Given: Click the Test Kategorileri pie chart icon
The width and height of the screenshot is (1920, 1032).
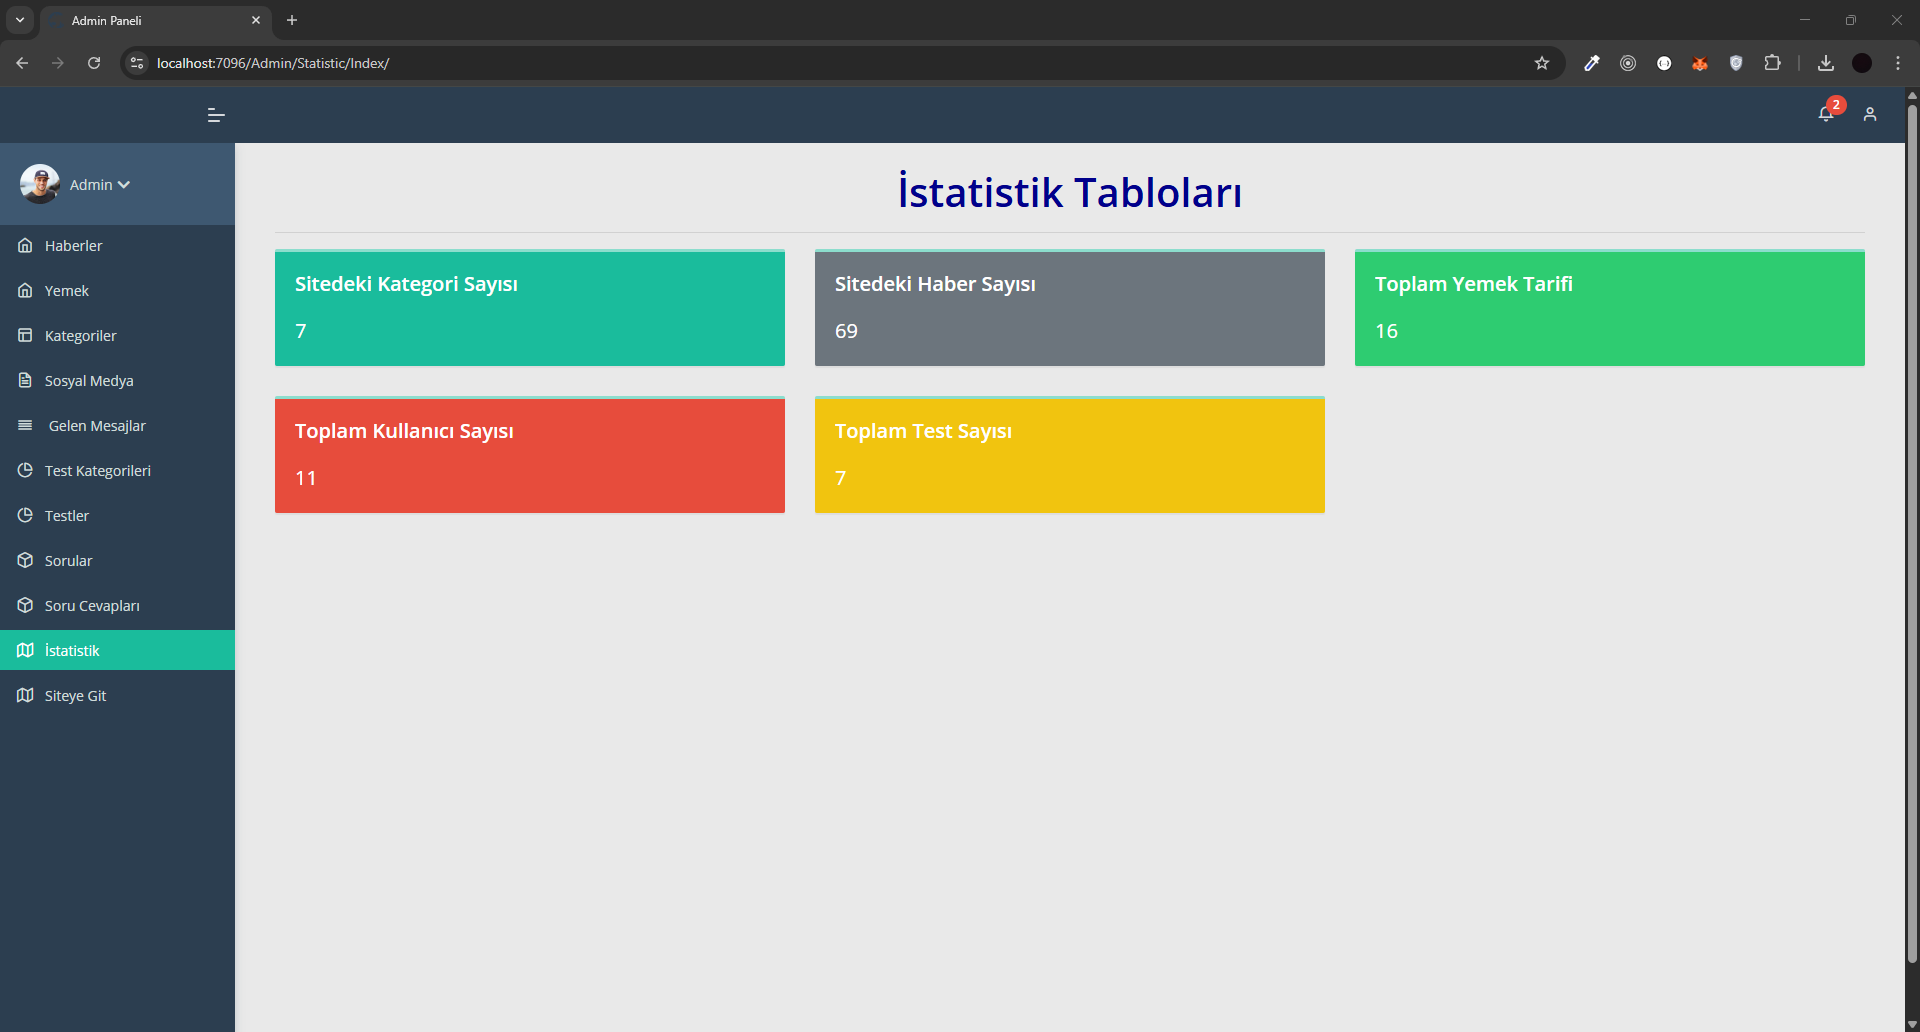Looking at the screenshot, I should point(25,471).
